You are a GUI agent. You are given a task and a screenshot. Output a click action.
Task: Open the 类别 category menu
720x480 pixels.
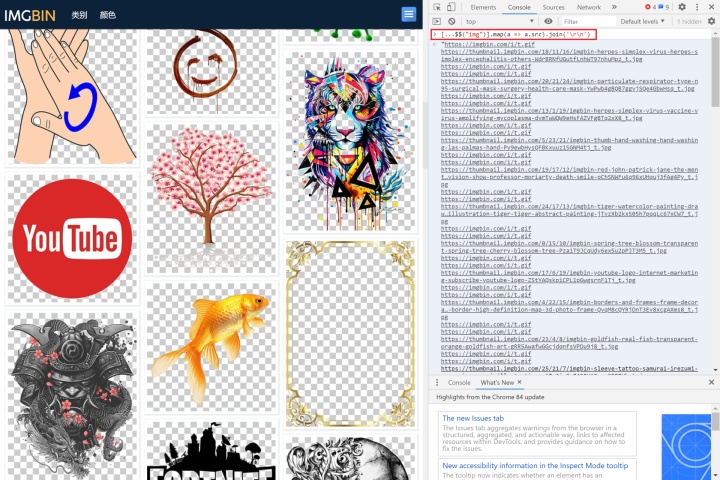[79, 15]
